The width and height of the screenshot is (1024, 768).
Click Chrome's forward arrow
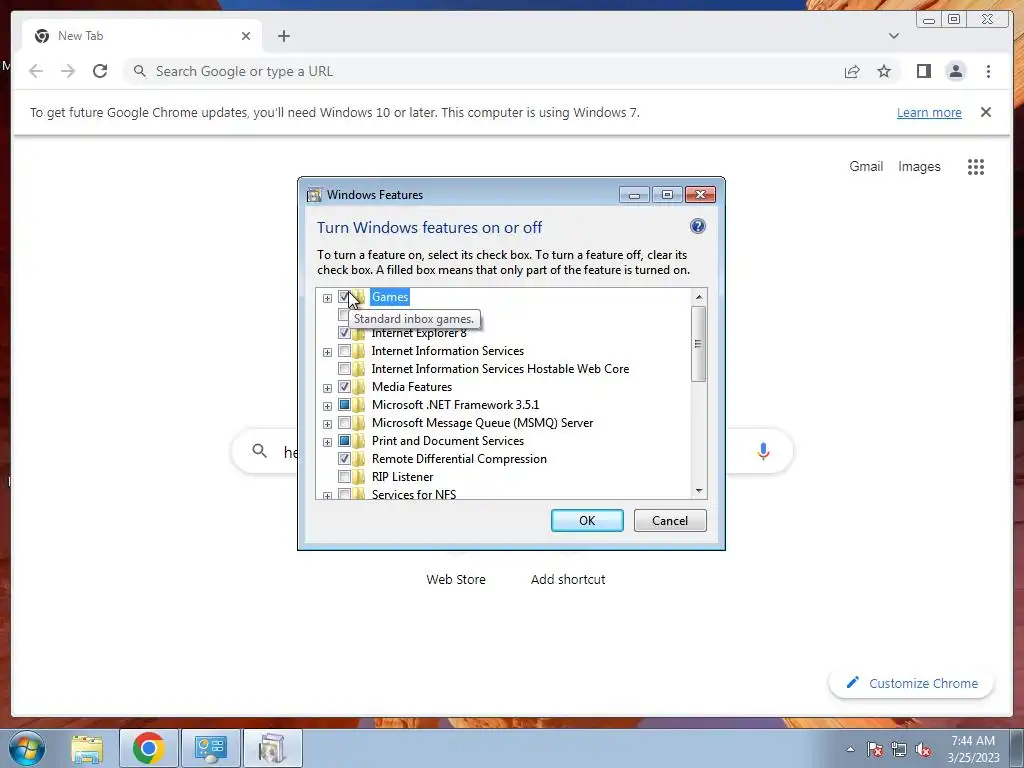68,71
